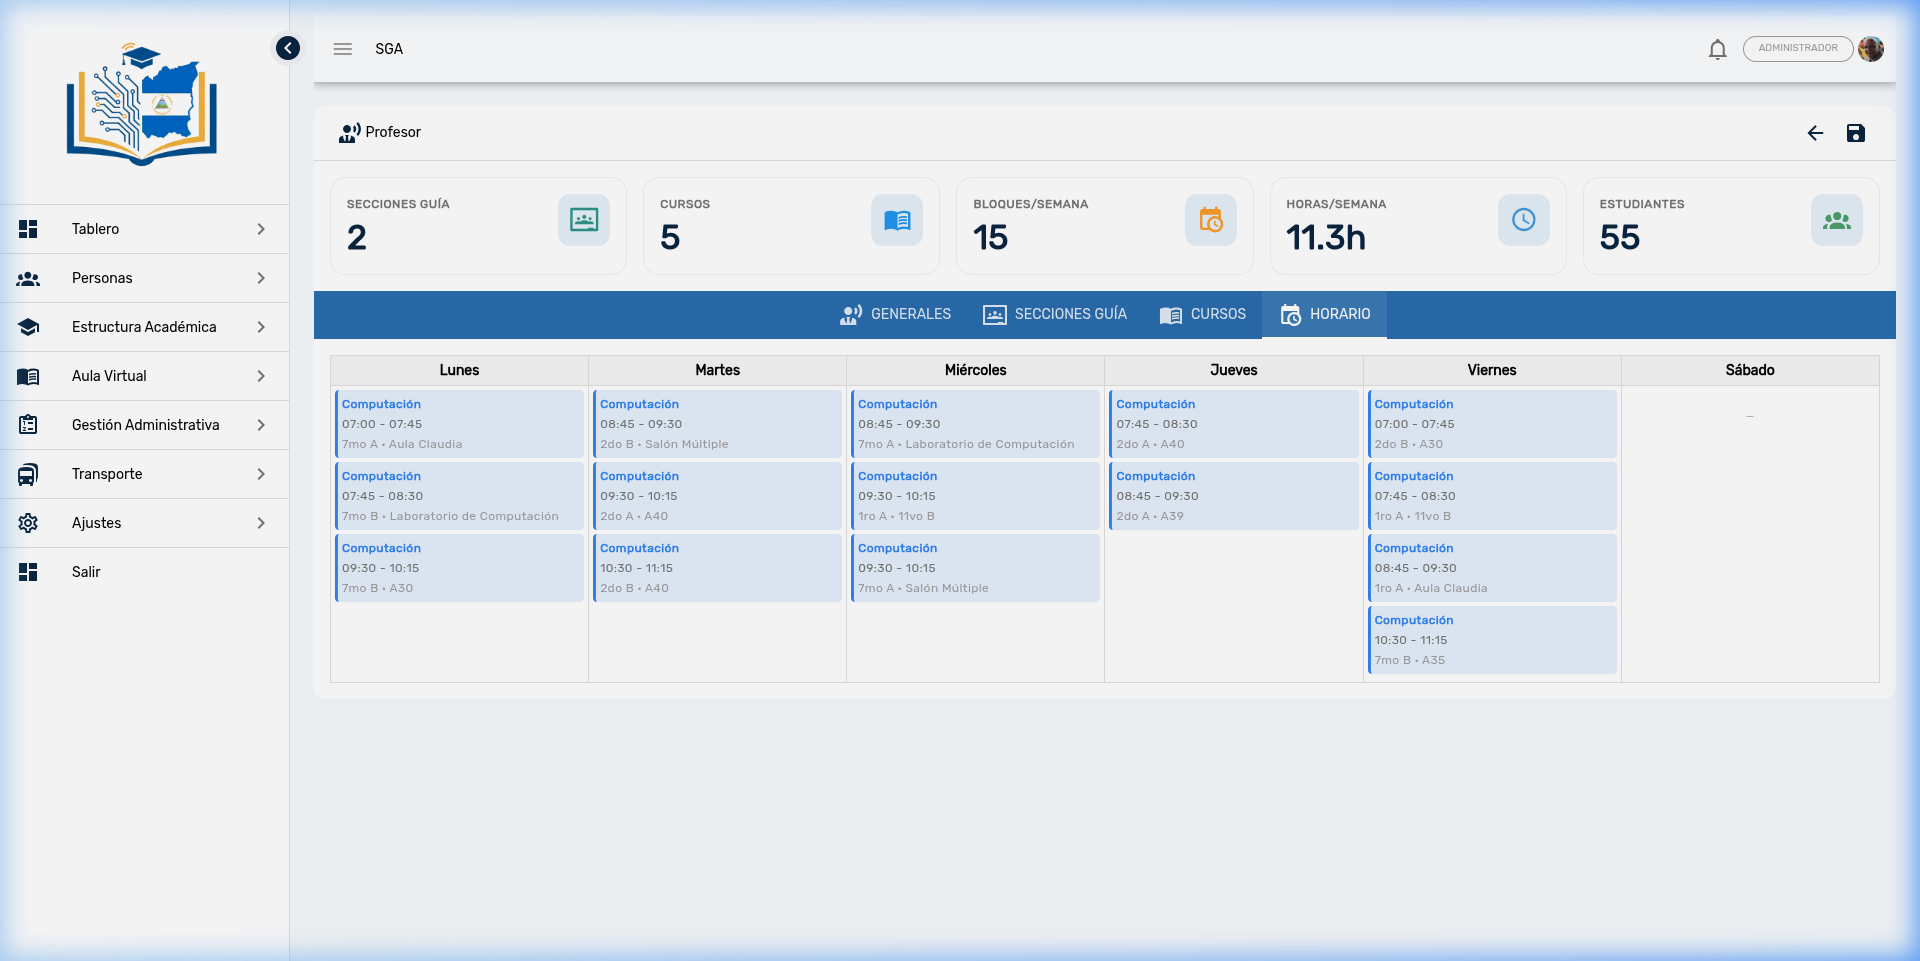Go back using the left arrow icon

[1816, 133]
